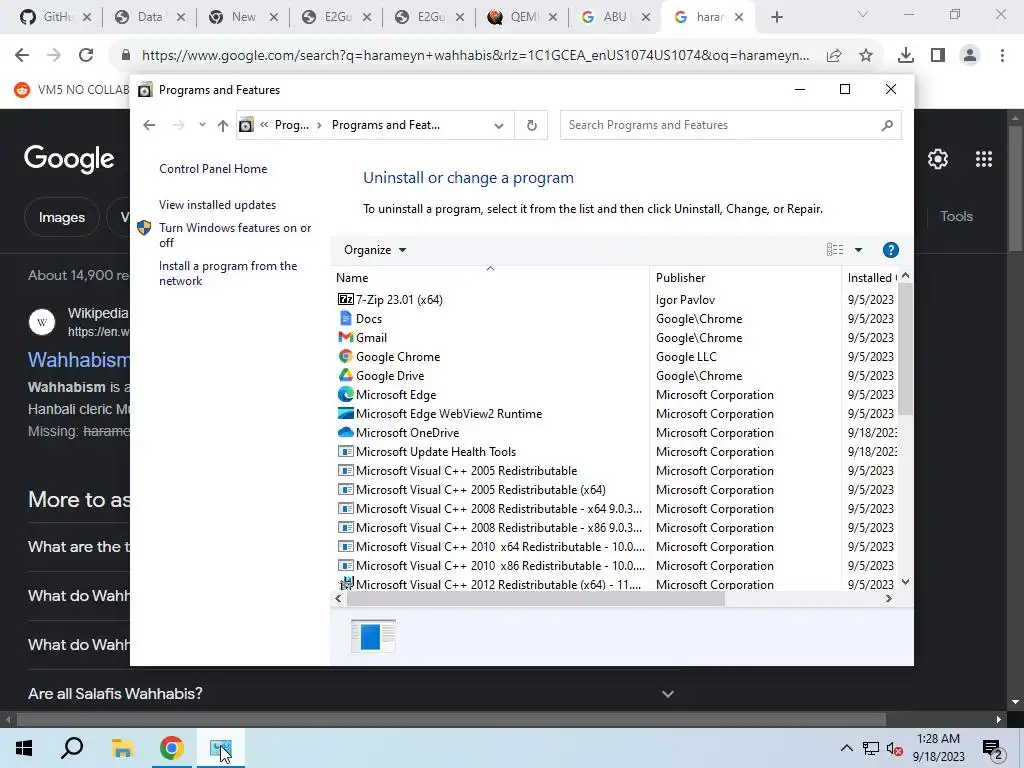Open the Chrome three-dot menu
This screenshot has height=768, width=1024.
1002,56
